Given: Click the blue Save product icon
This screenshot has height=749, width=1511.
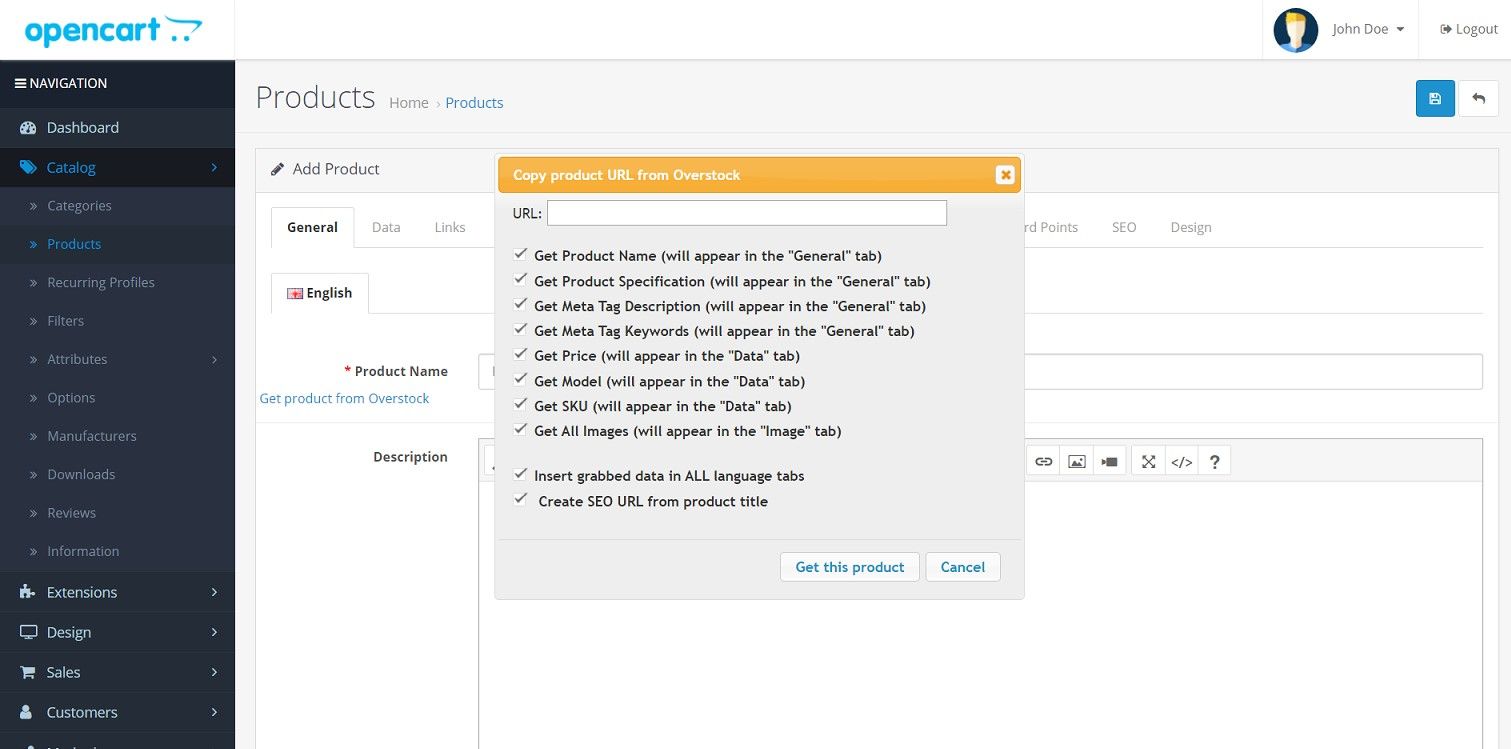Looking at the screenshot, I should 1435,98.
